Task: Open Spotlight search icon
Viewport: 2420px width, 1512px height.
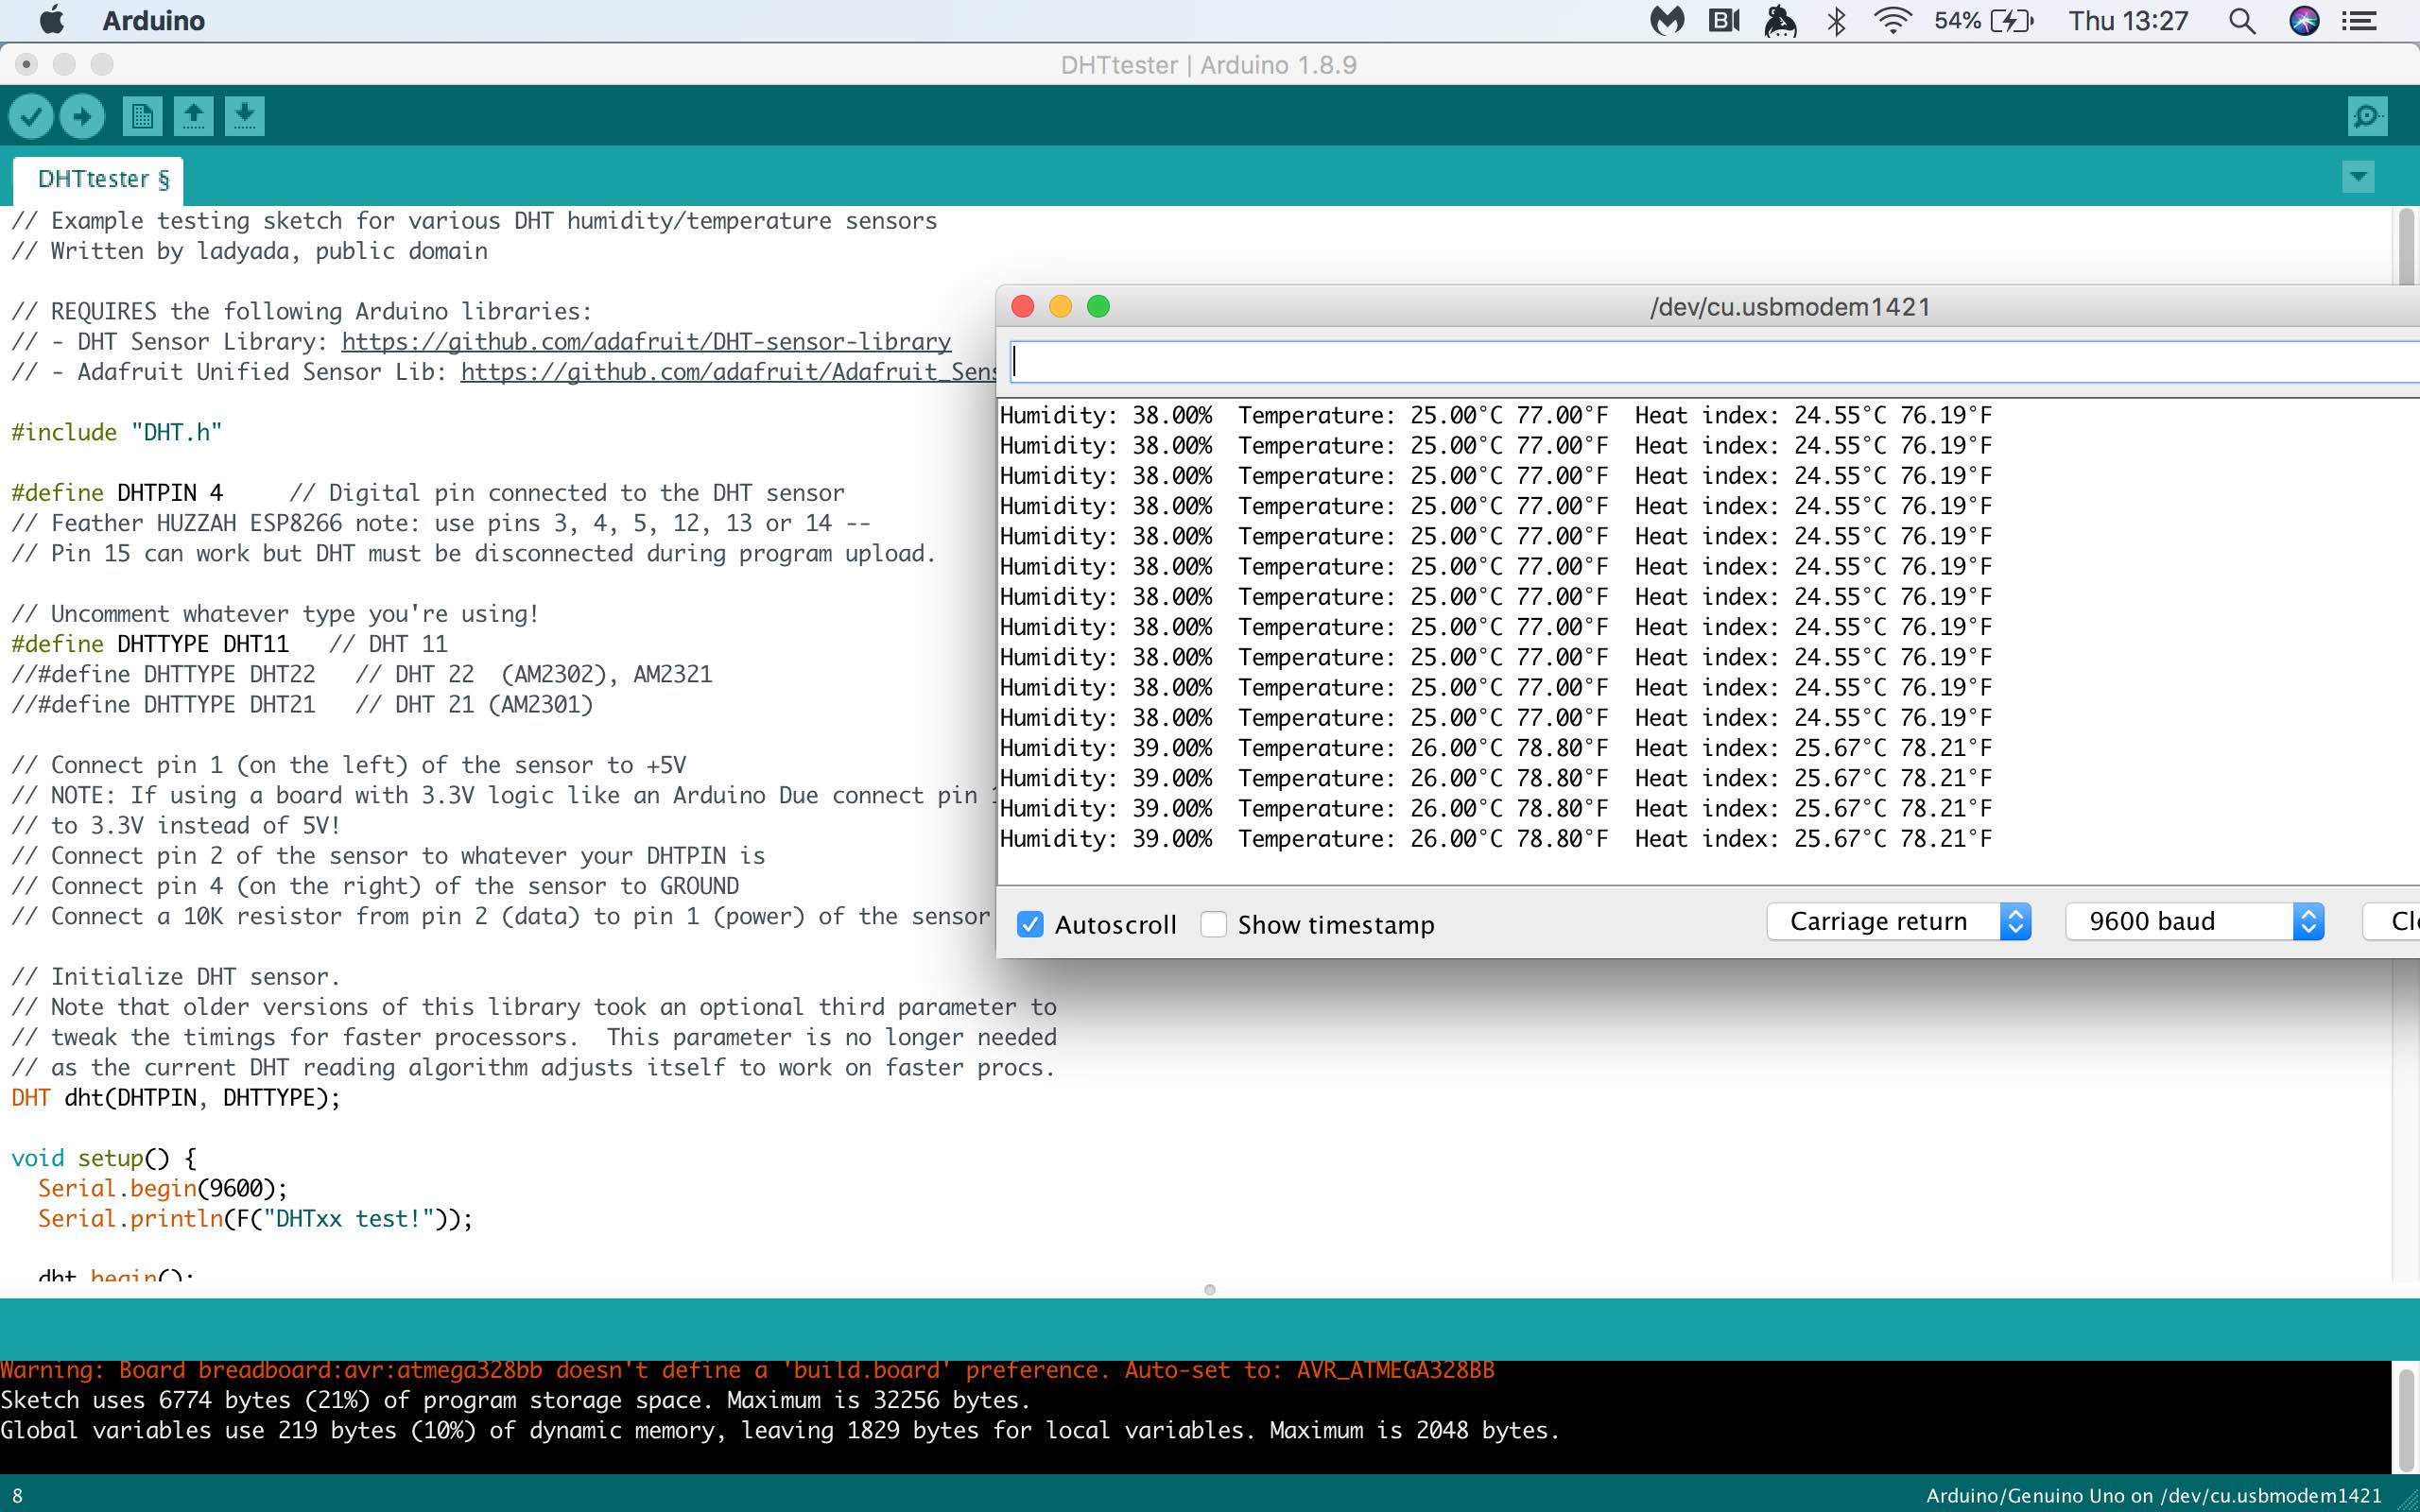Action: (2242, 21)
